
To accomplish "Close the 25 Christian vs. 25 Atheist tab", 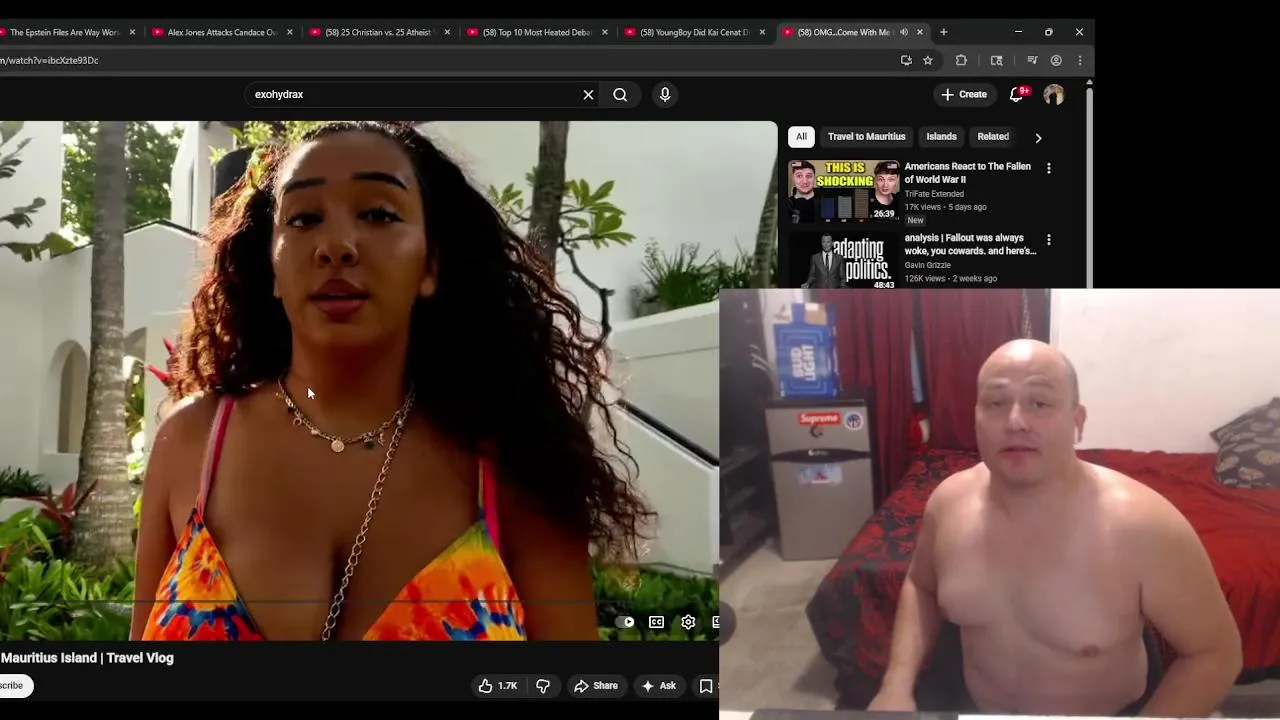I will click(x=447, y=32).
